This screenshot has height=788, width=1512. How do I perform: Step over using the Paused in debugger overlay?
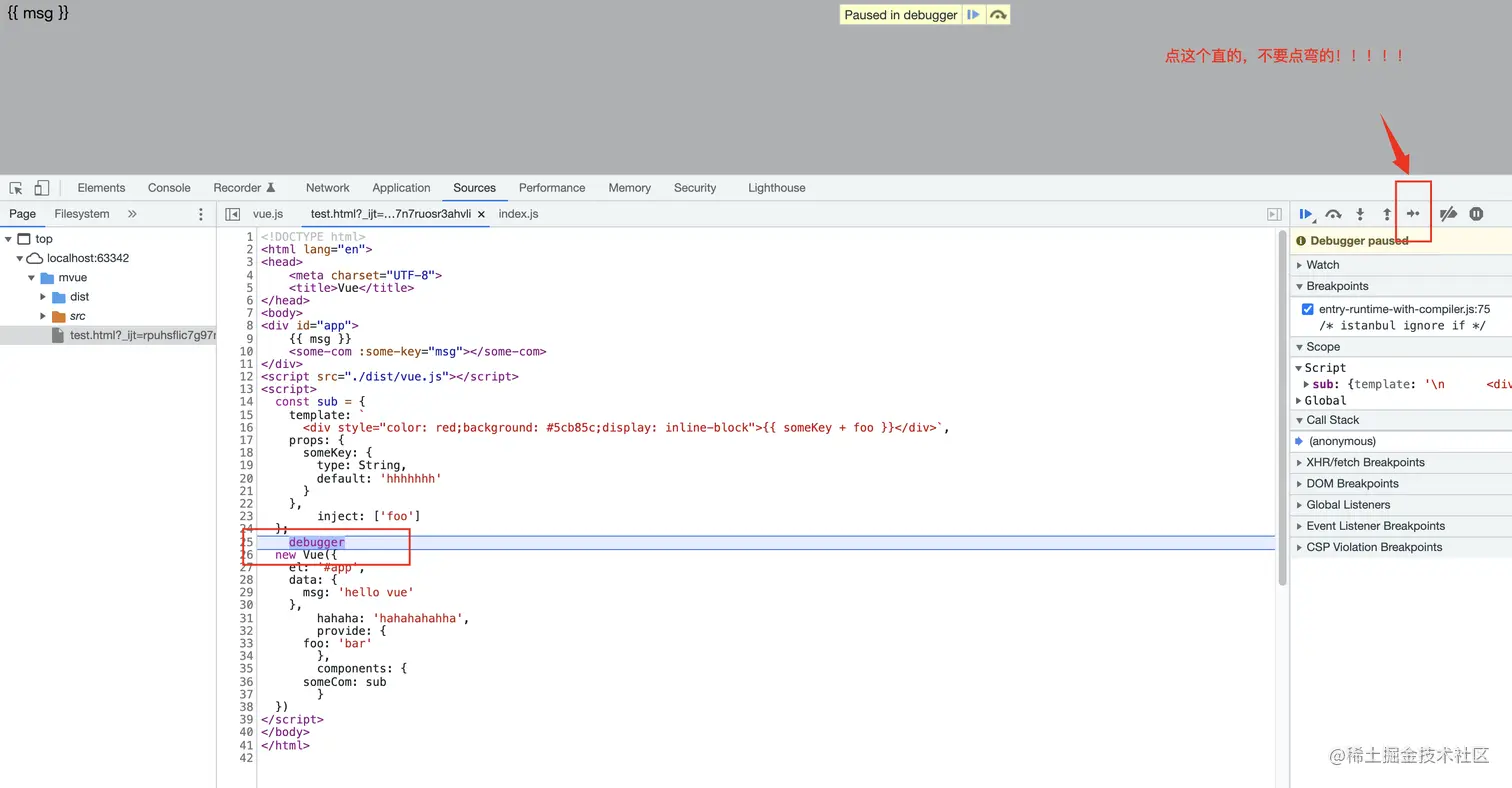[x=997, y=15]
